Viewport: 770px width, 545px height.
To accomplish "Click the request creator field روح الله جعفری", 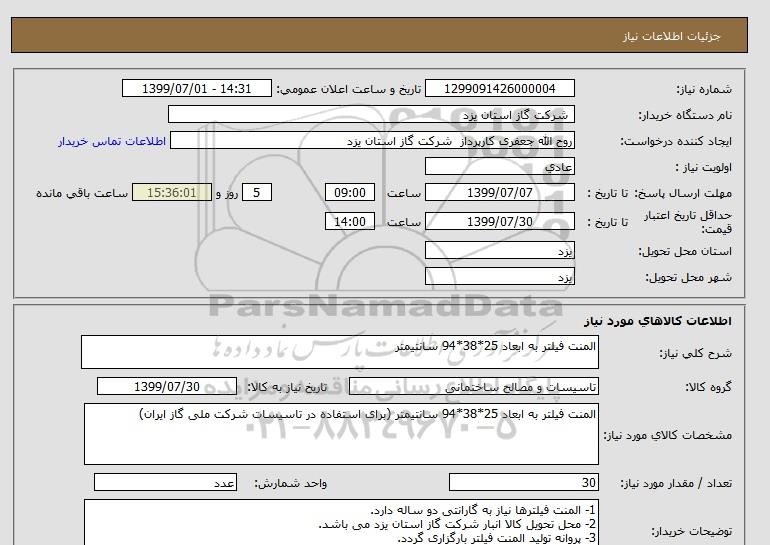I will (x=372, y=141).
